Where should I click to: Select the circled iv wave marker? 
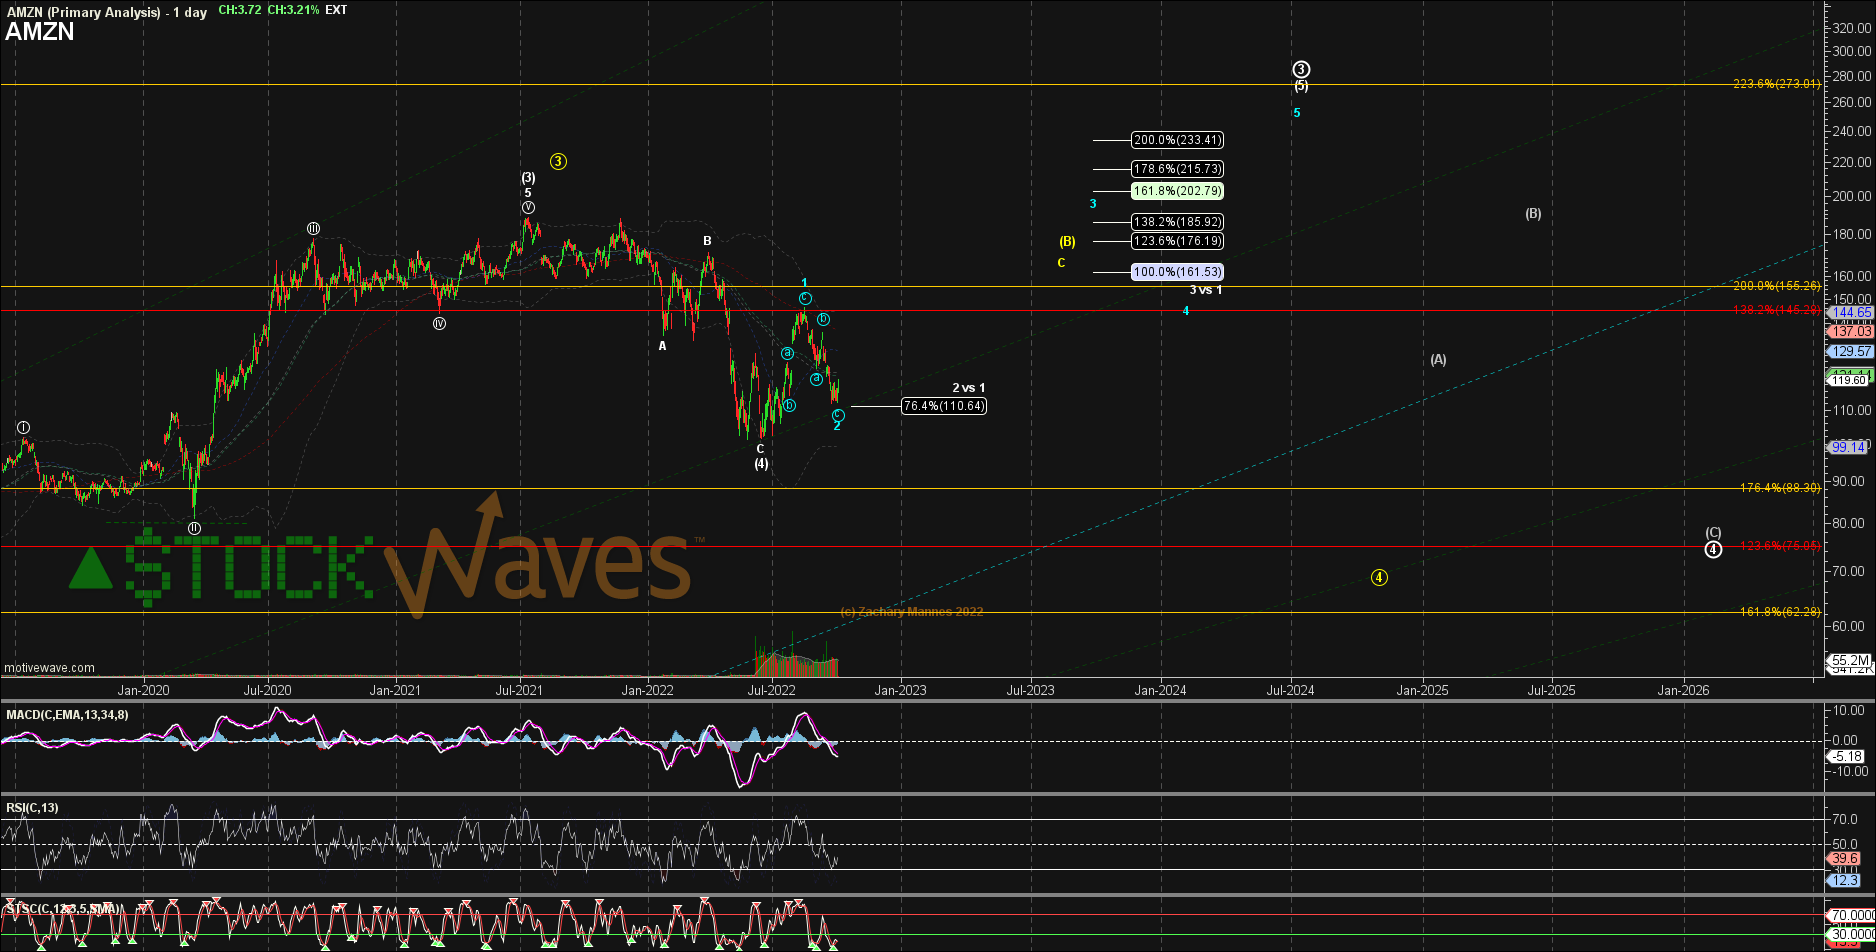(x=439, y=323)
